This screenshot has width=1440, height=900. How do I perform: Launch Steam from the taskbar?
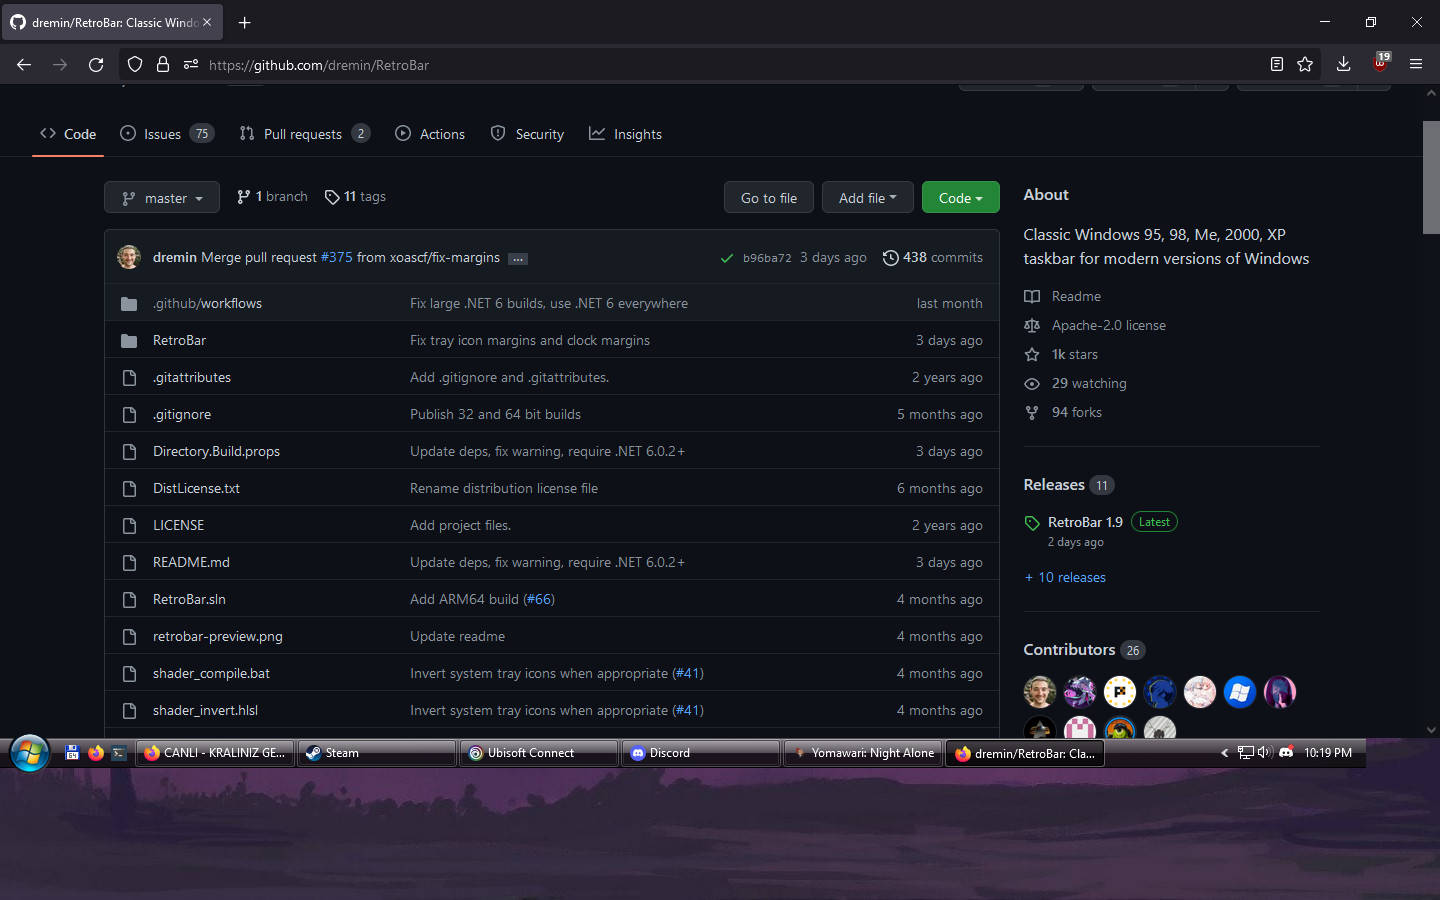[x=376, y=753]
